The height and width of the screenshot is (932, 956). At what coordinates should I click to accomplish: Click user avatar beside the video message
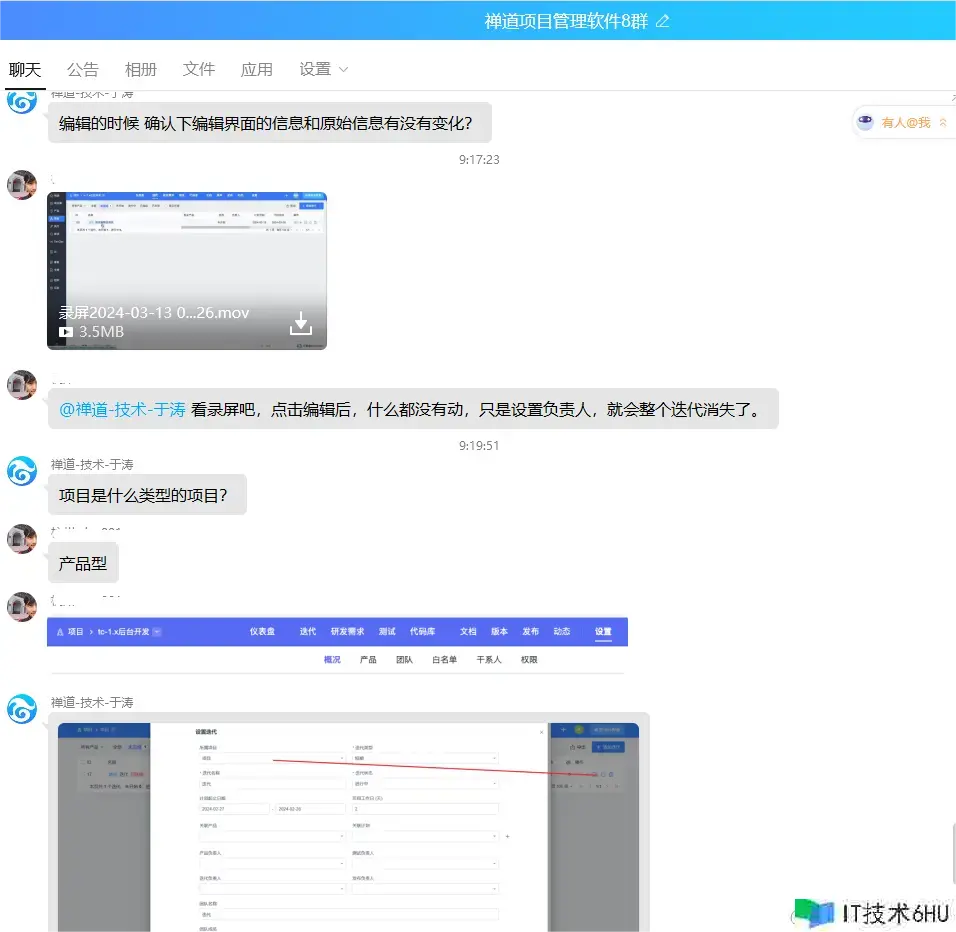(x=22, y=185)
